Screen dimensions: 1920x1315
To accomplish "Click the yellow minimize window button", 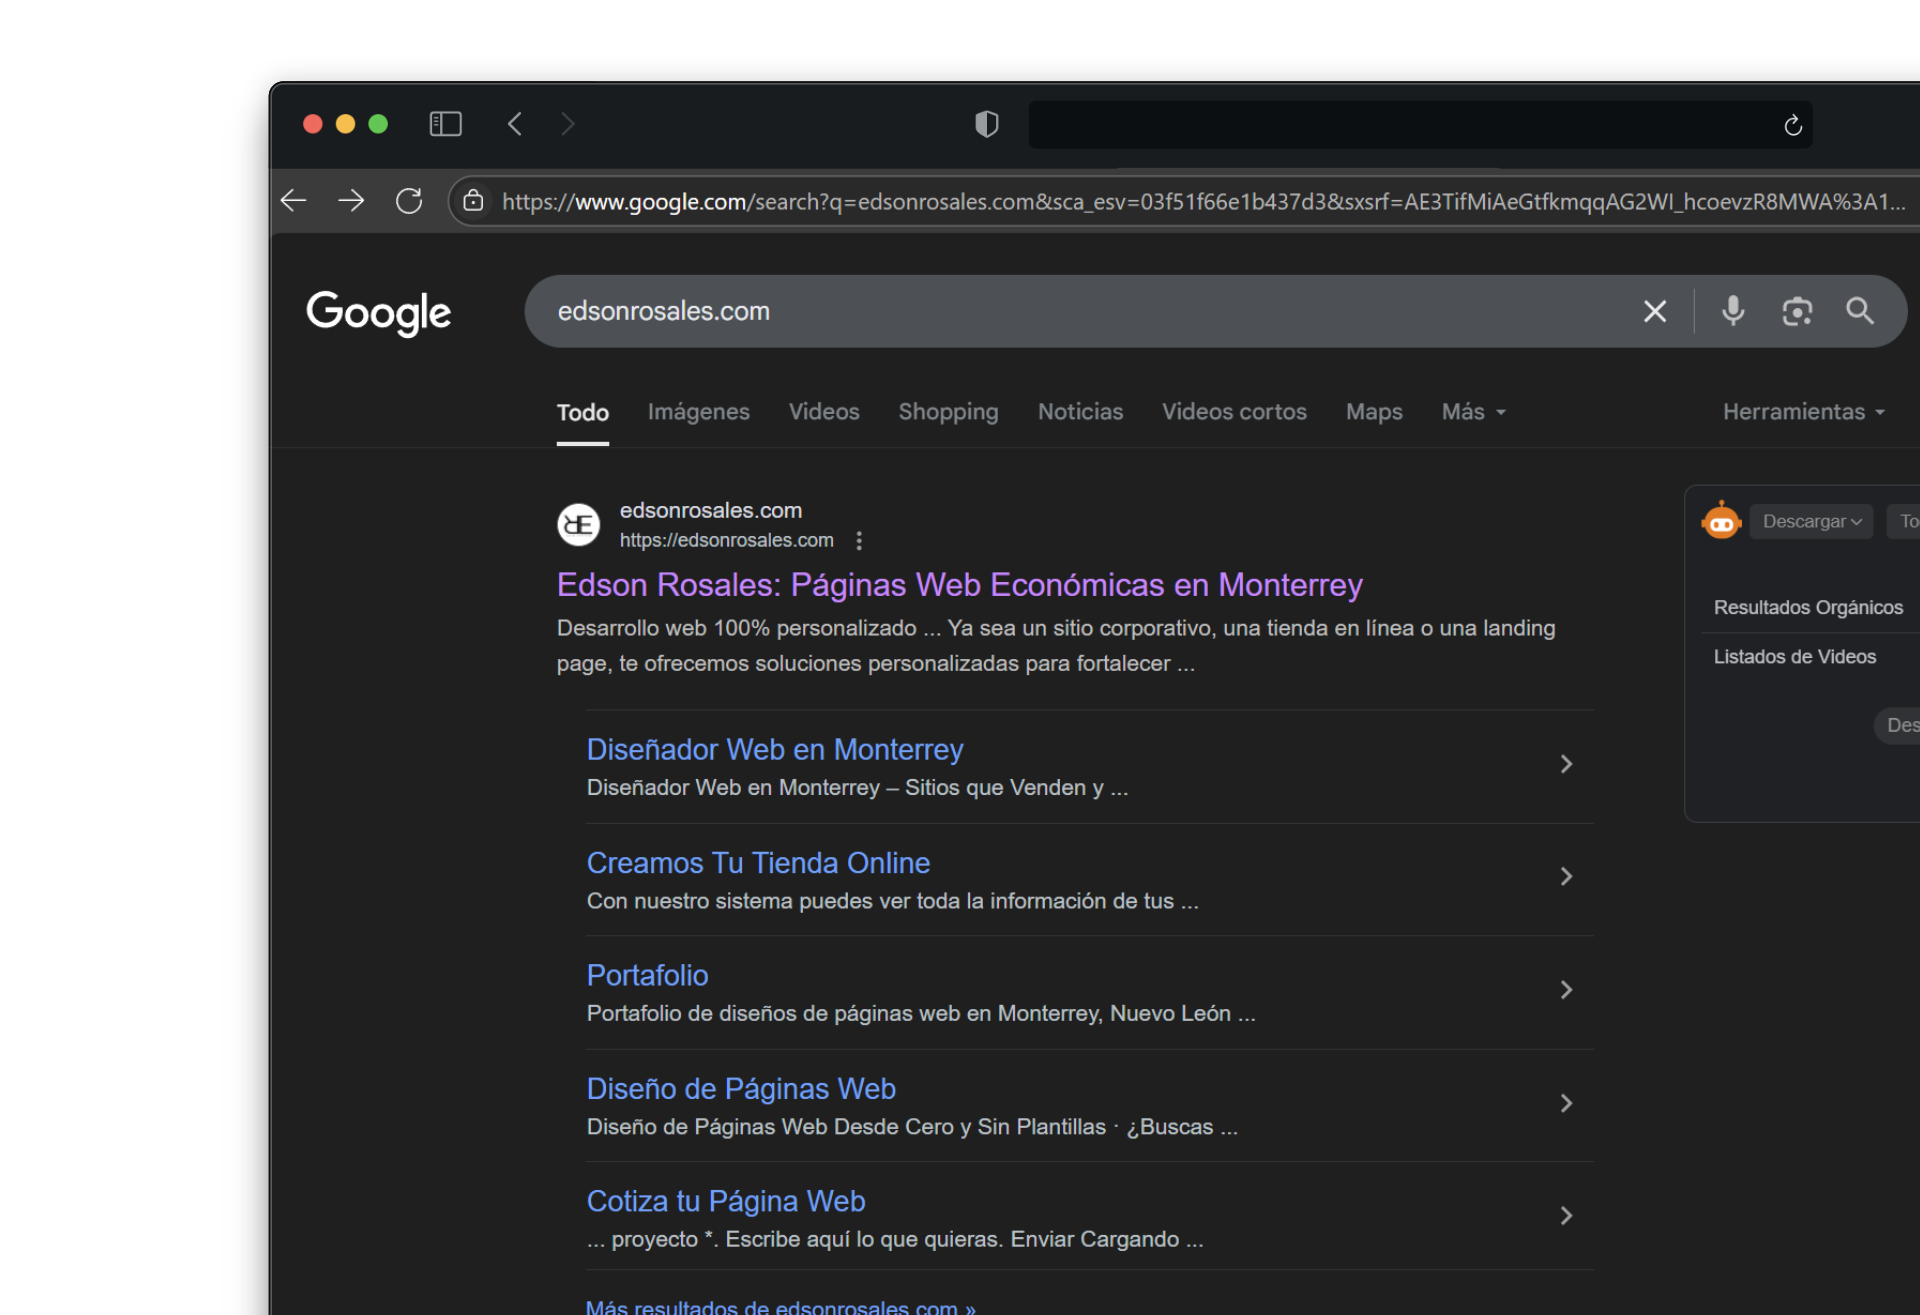I will click(x=345, y=124).
